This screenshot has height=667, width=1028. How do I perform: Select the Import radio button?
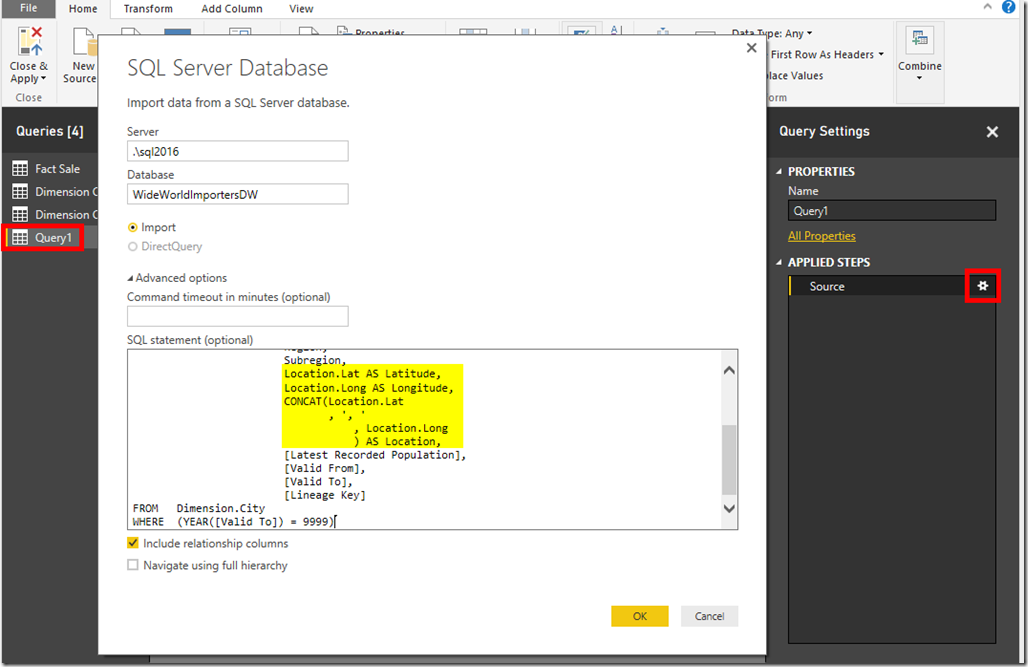[132, 228]
